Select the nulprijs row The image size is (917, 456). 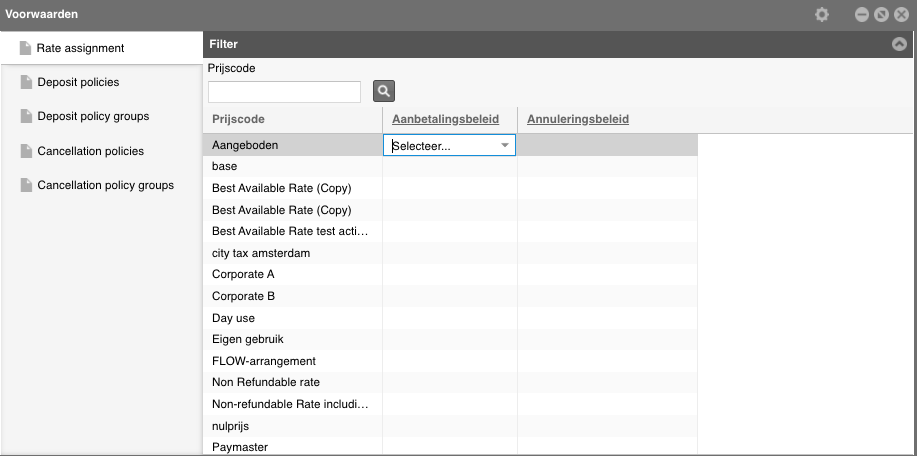(x=450, y=426)
